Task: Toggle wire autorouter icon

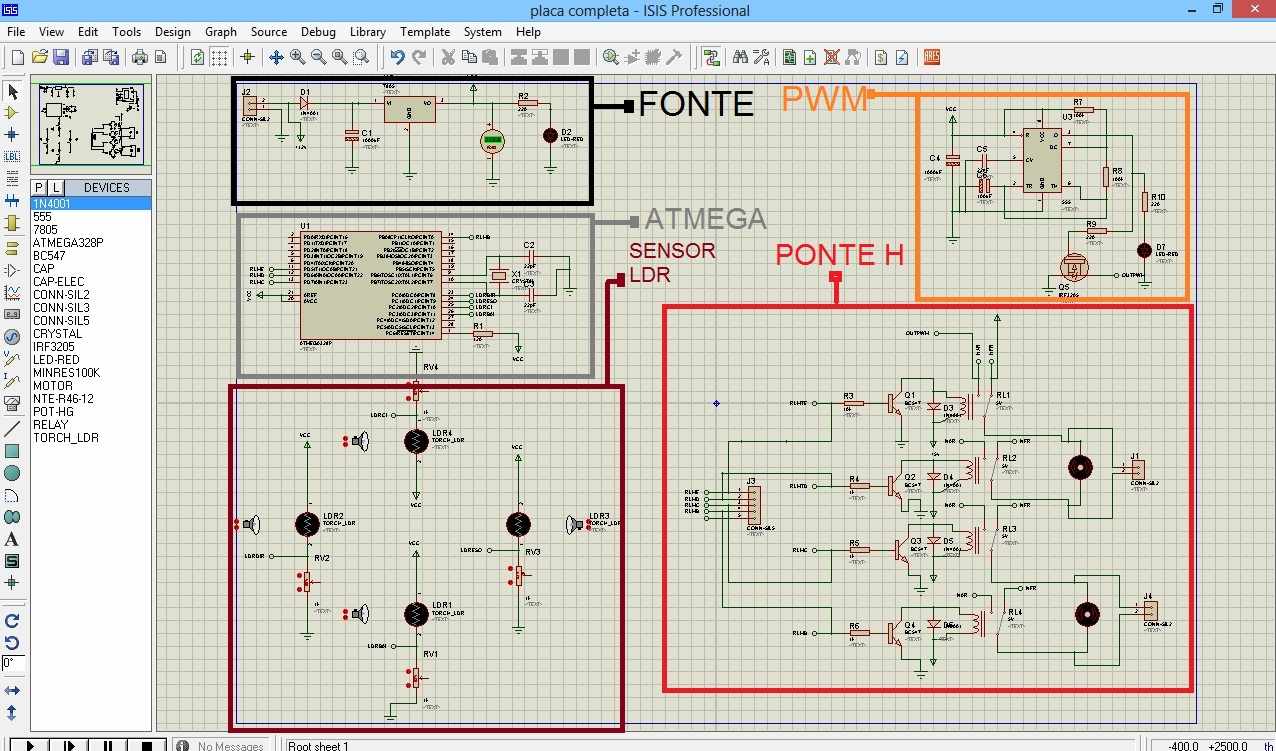Action: [x=711, y=57]
